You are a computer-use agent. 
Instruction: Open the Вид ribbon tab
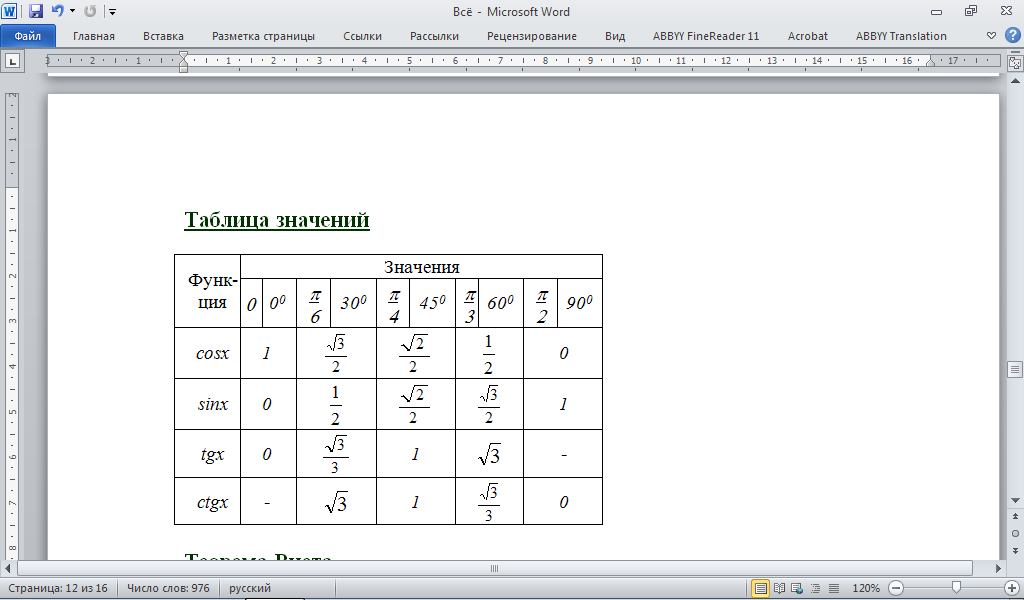tap(615, 36)
